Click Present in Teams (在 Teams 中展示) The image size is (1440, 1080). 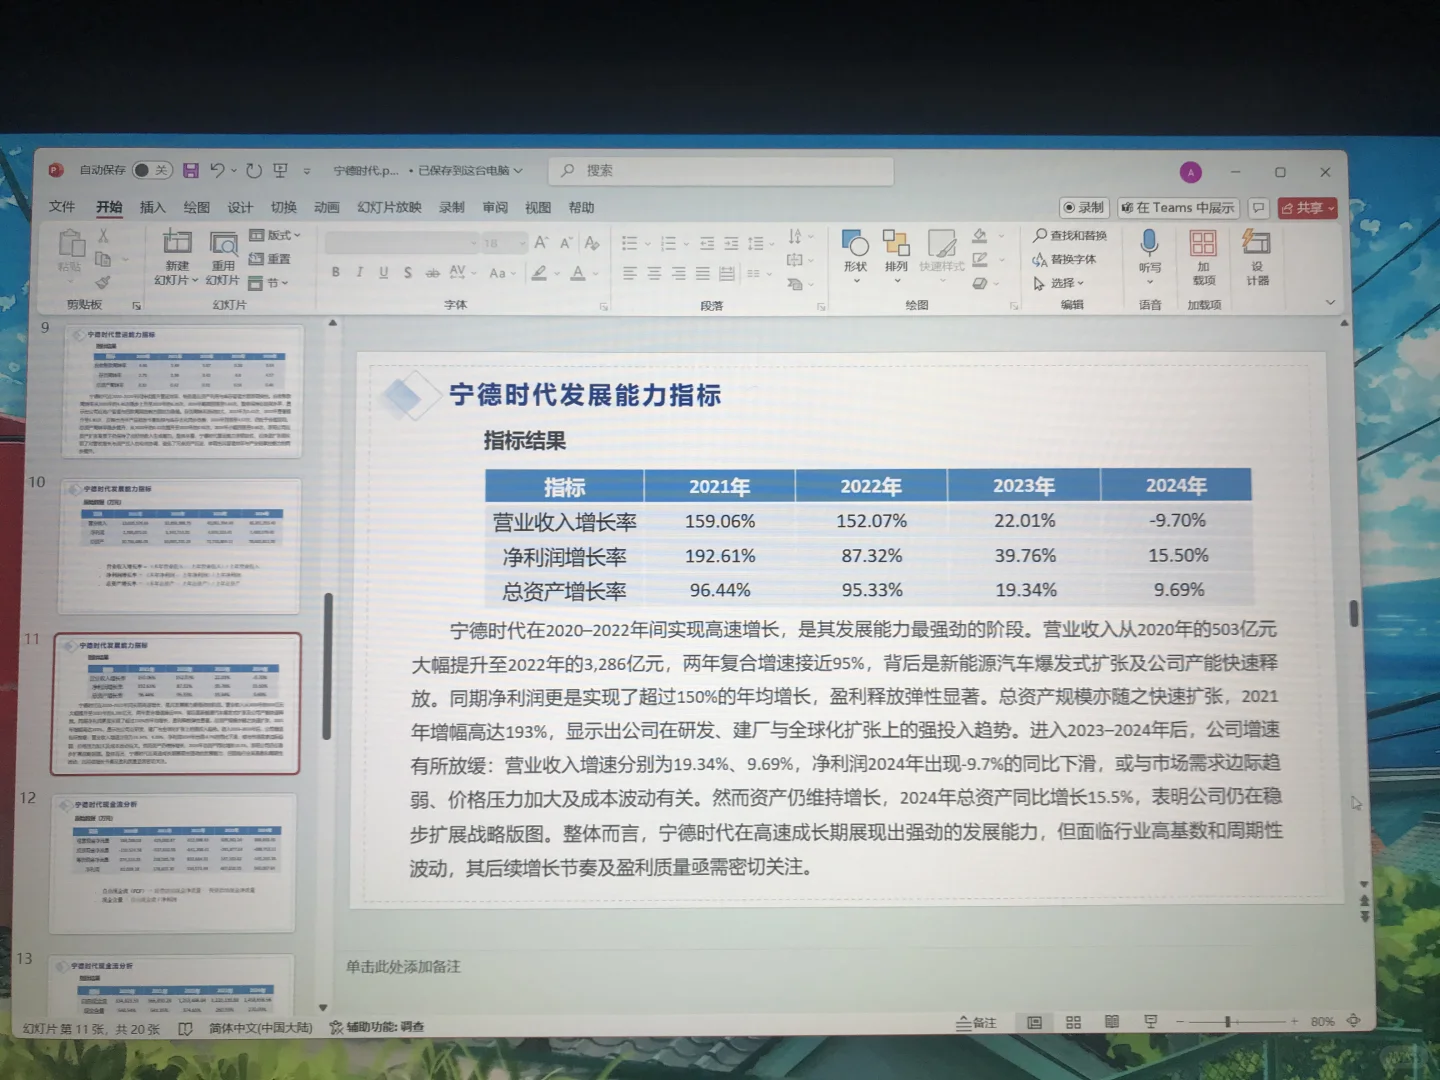click(x=1178, y=208)
